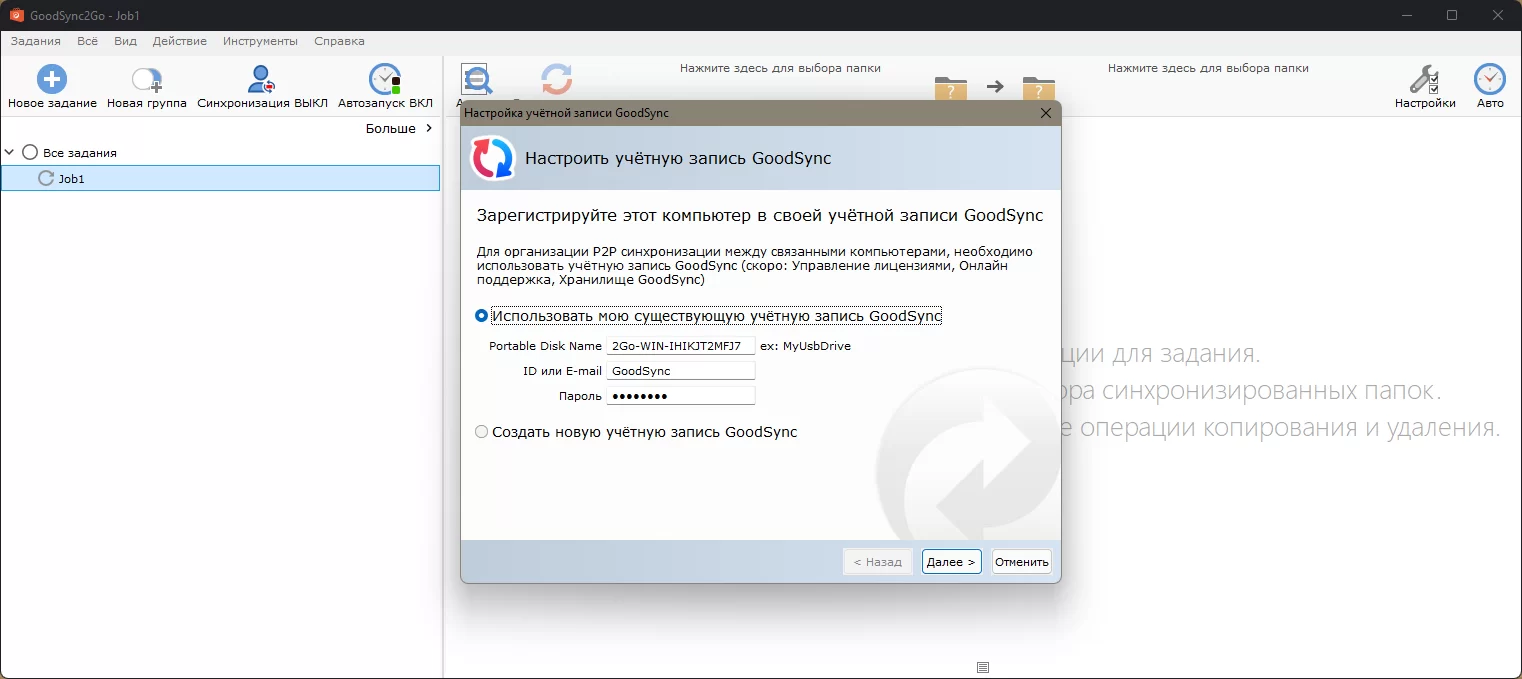Screen dimensions: 1522x679
Task: Click the Пароль password field
Action: 681,396
